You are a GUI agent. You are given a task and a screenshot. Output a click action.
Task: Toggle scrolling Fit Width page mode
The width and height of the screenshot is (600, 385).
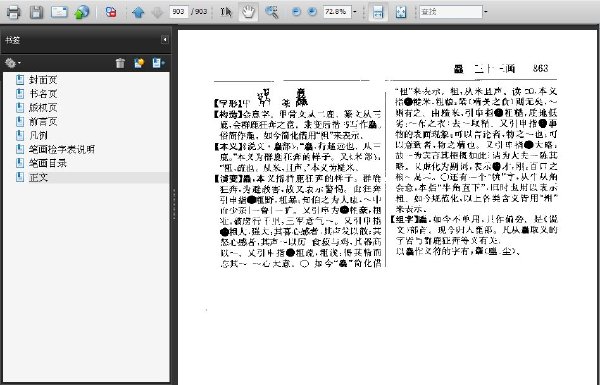coord(378,12)
